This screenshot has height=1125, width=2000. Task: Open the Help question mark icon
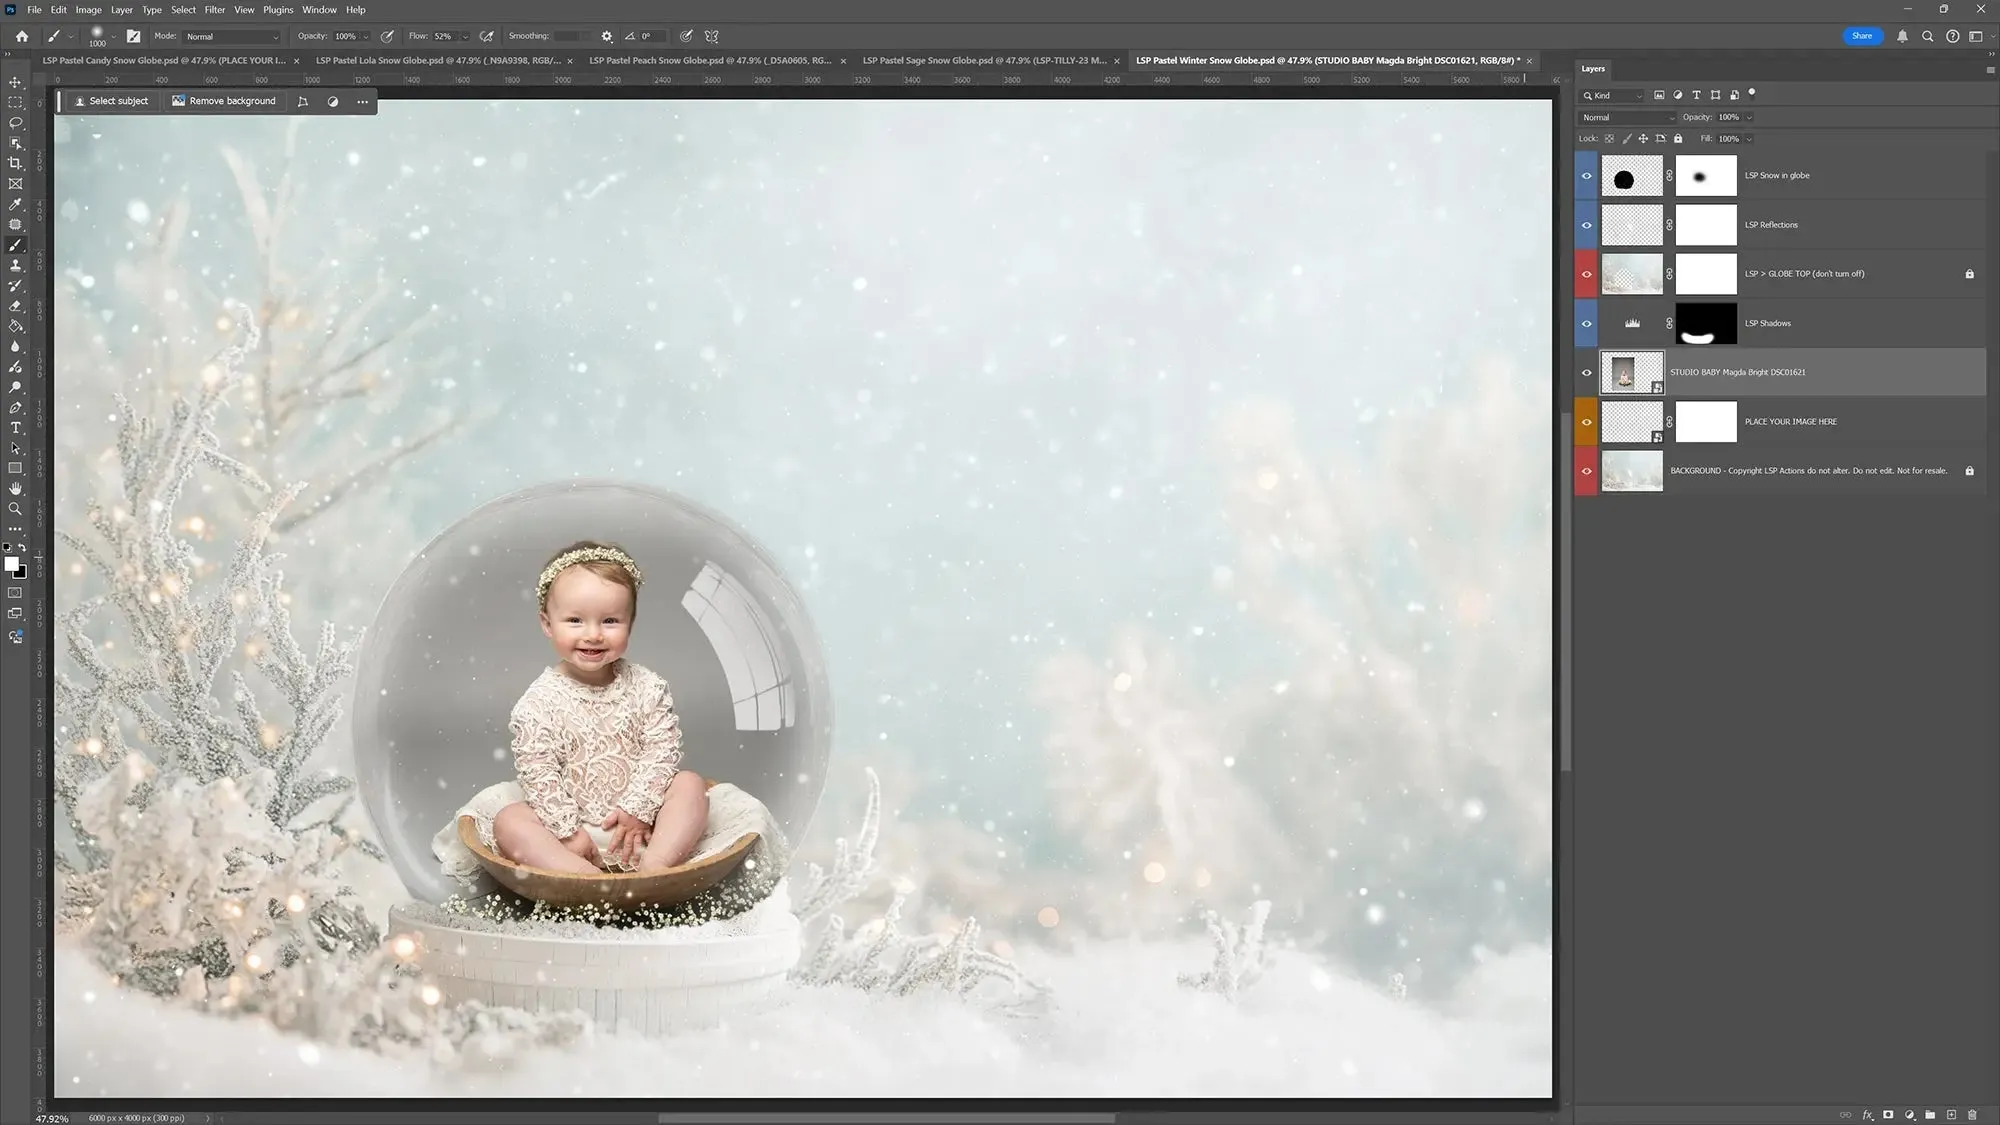1952,36
